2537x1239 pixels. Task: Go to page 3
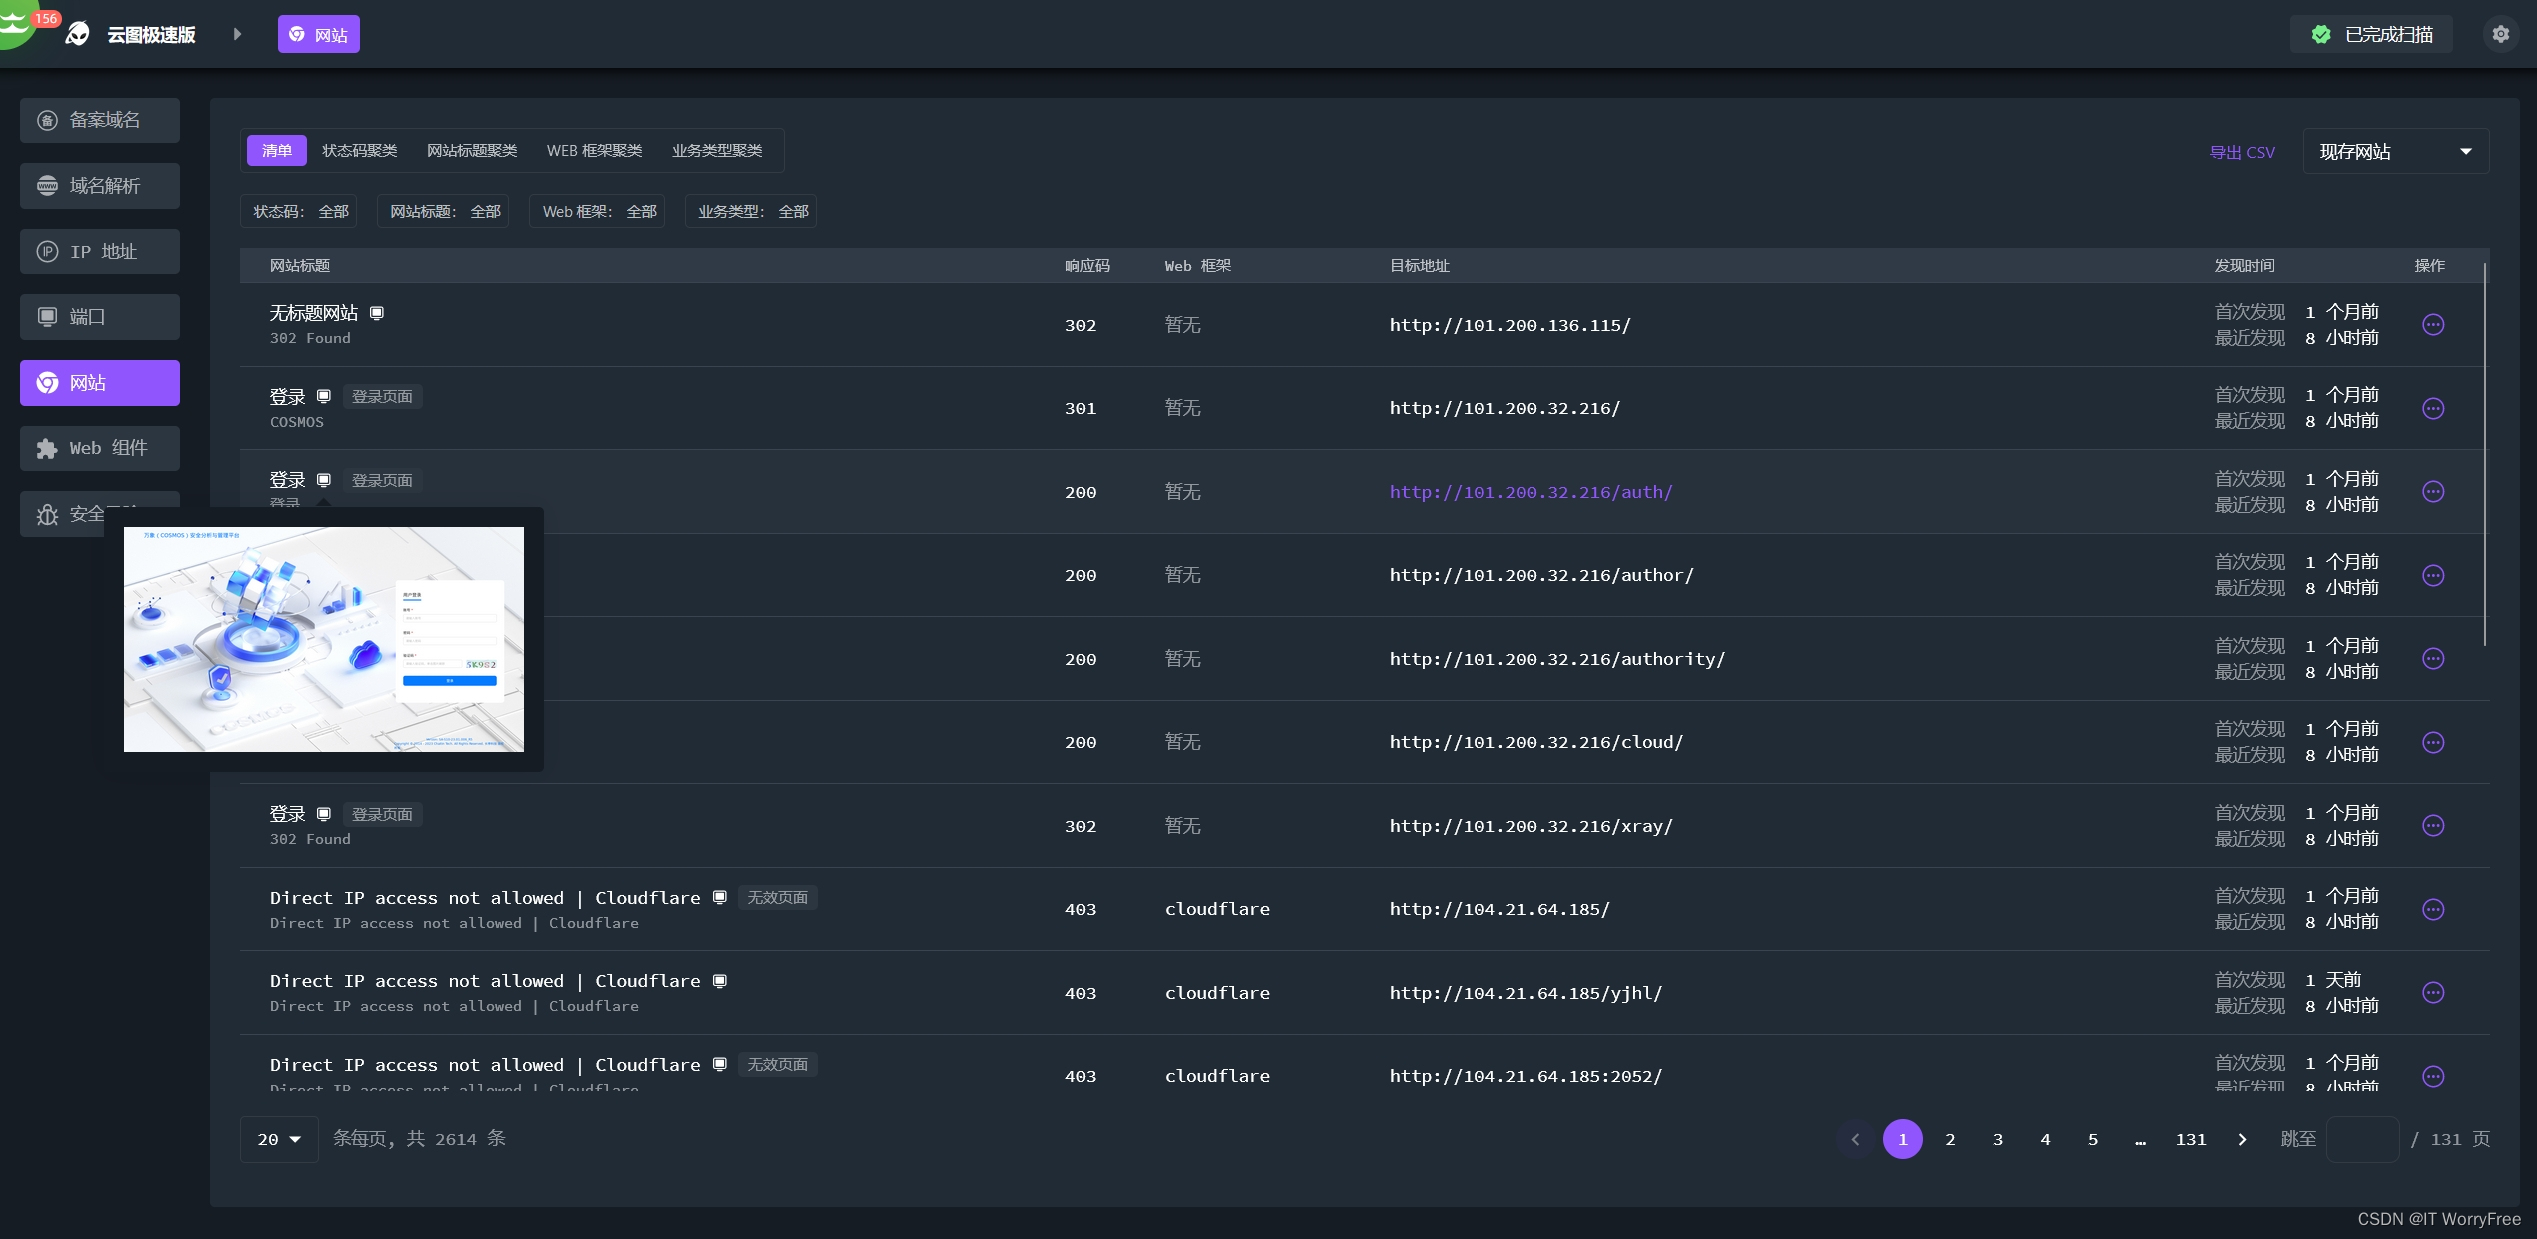[x=1998, y=1140]
